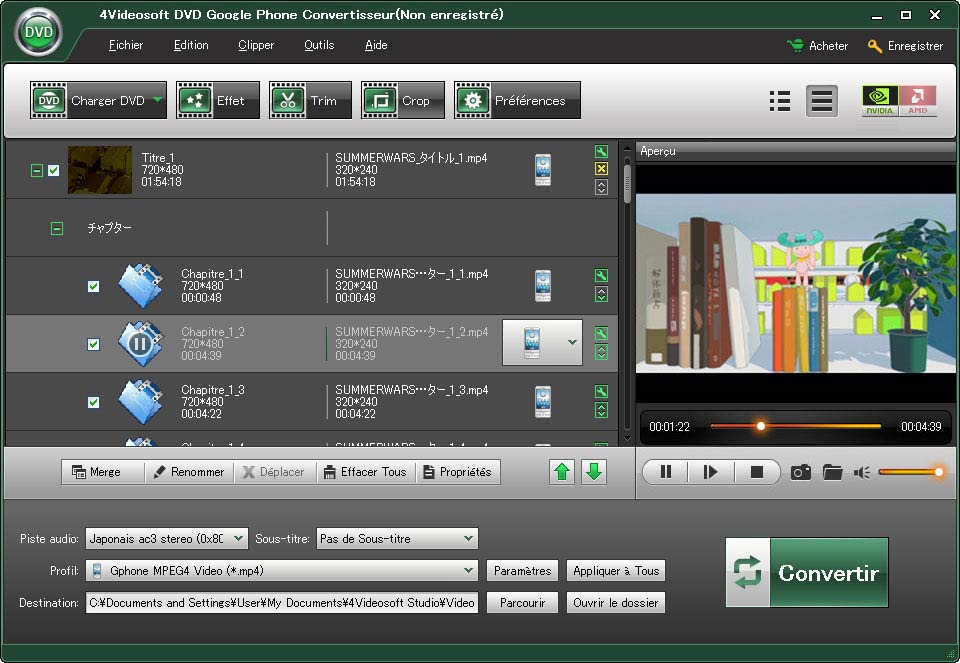This screenshot has height=663, width=960.
Task: Open Préférences gear settings
Action: pyautogui.click(x=517, y=100)
